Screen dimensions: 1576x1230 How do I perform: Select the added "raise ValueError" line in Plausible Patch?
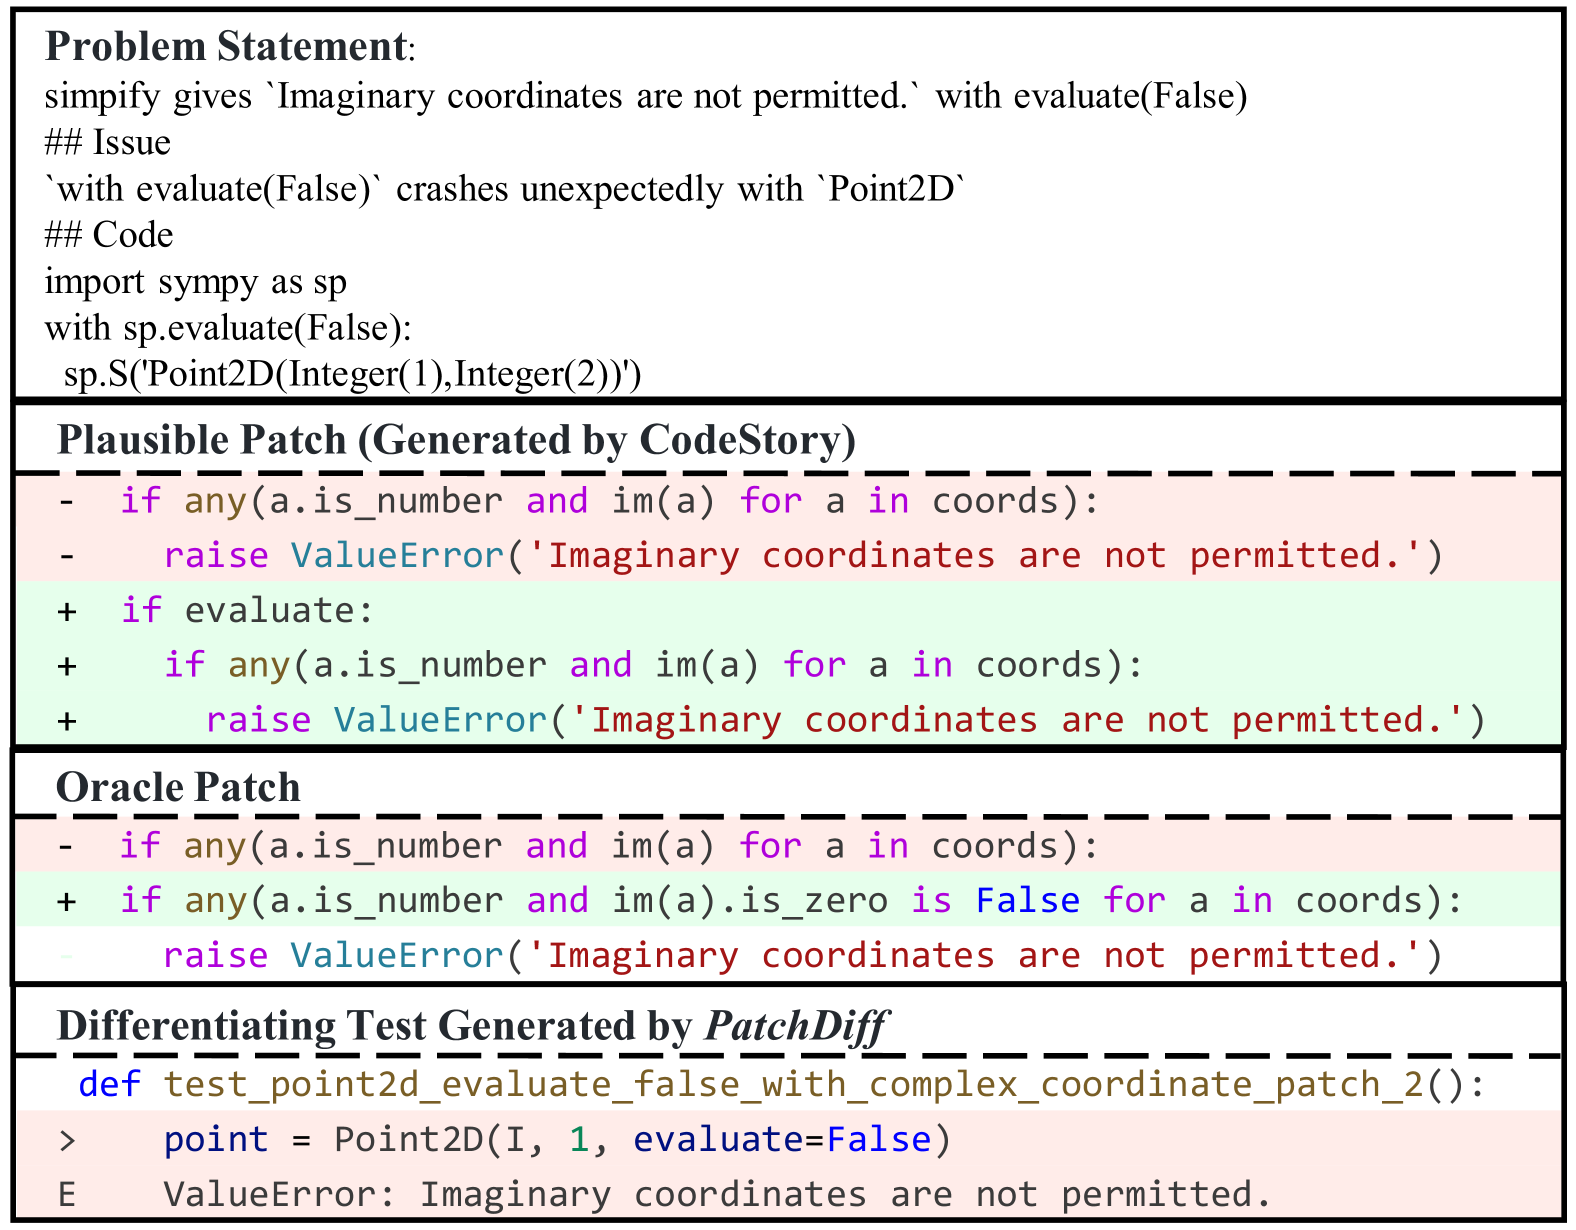click(788, 719)
